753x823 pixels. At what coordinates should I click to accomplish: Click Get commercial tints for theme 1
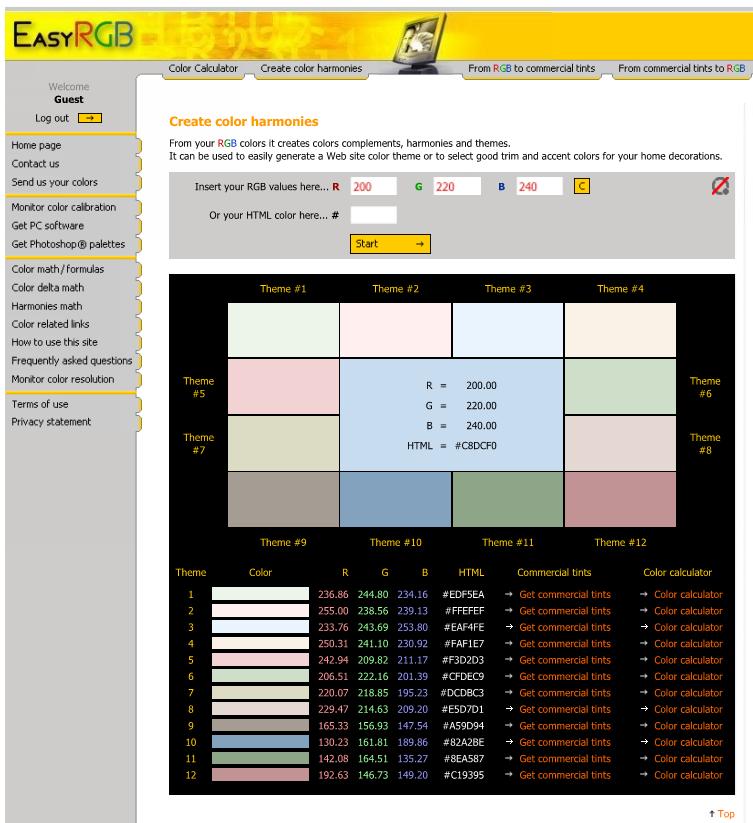tap(564, 595)
